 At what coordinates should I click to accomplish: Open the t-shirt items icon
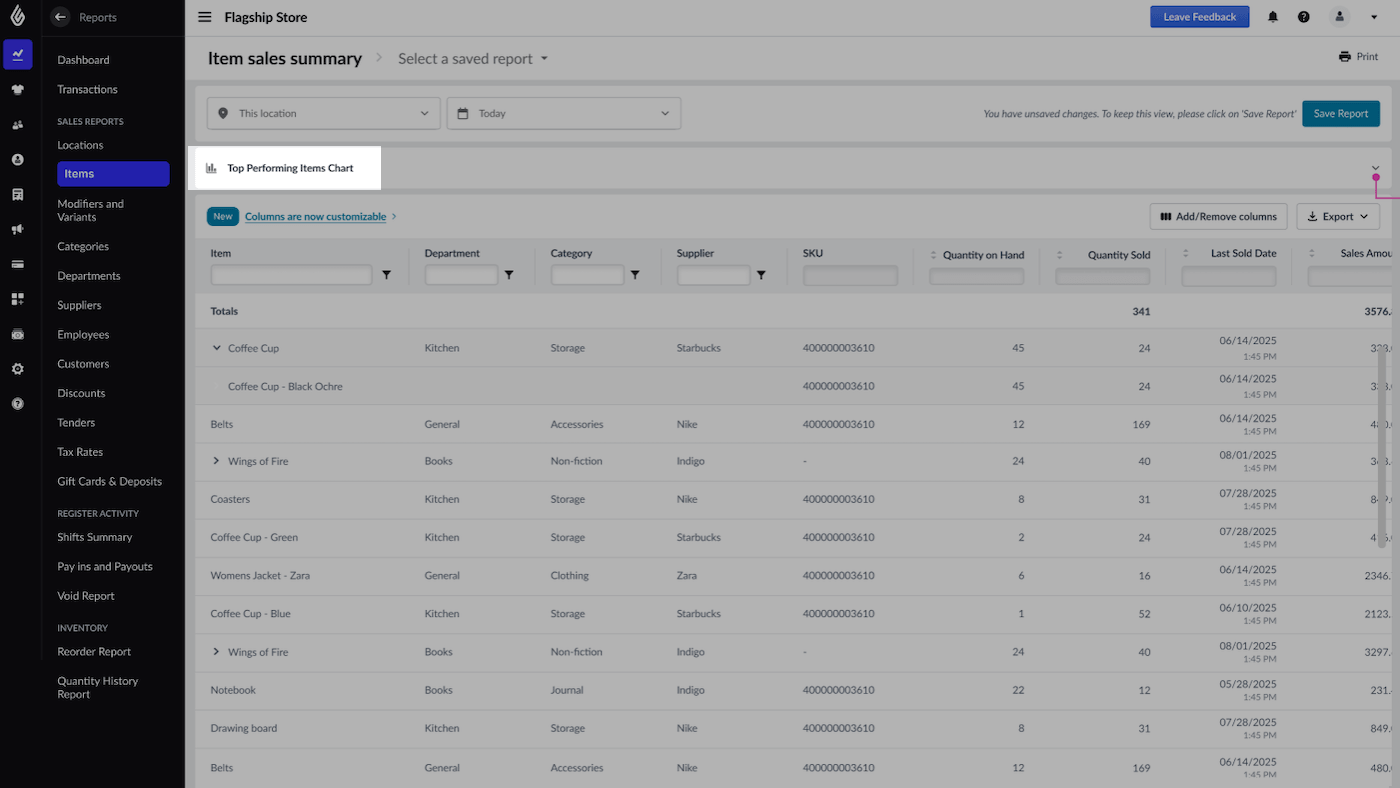tap(17, 89)
